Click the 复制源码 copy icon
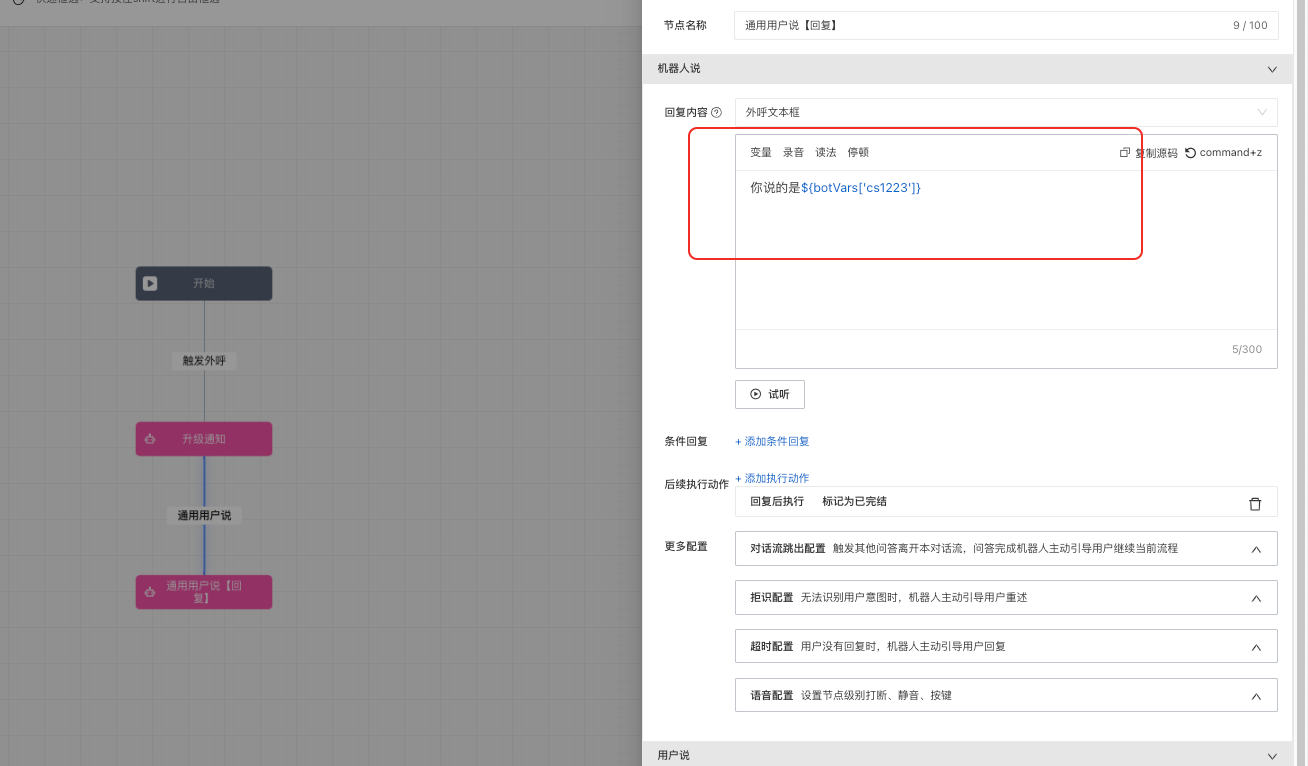Viewport: 1308px width, 766px height. pos(1125,153)
